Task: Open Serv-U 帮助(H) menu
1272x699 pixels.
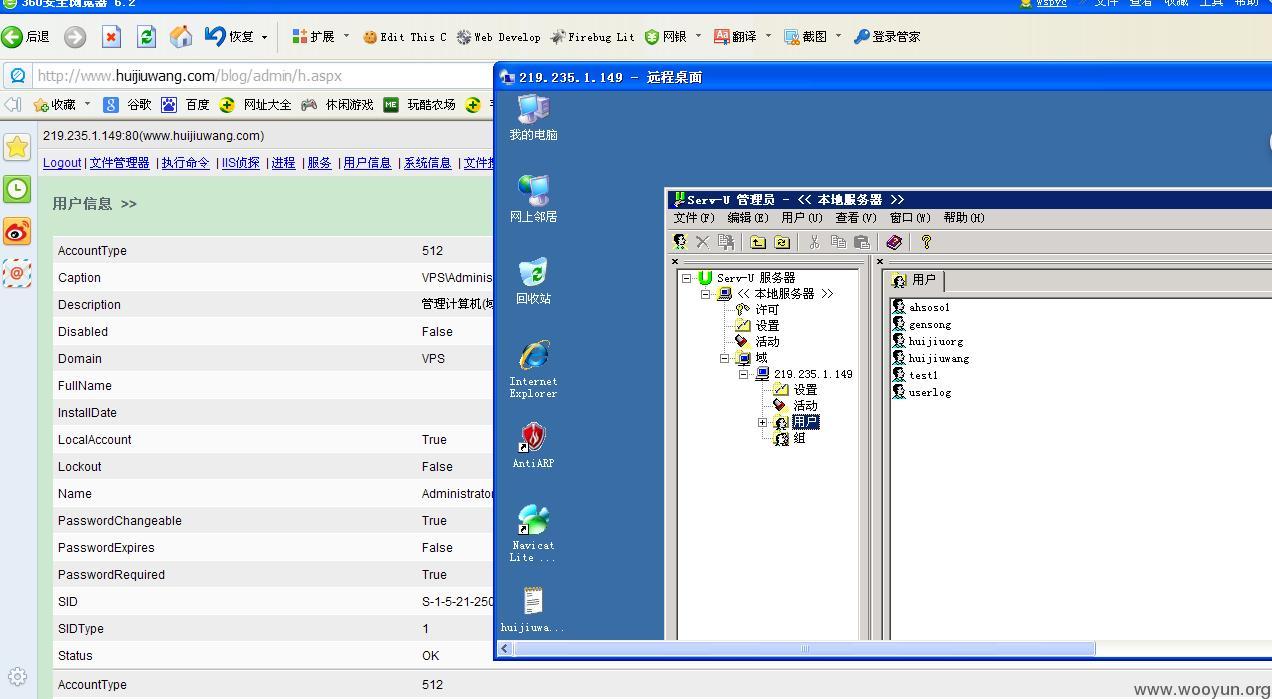Action: pyautogui.click(x=964, y=218)
